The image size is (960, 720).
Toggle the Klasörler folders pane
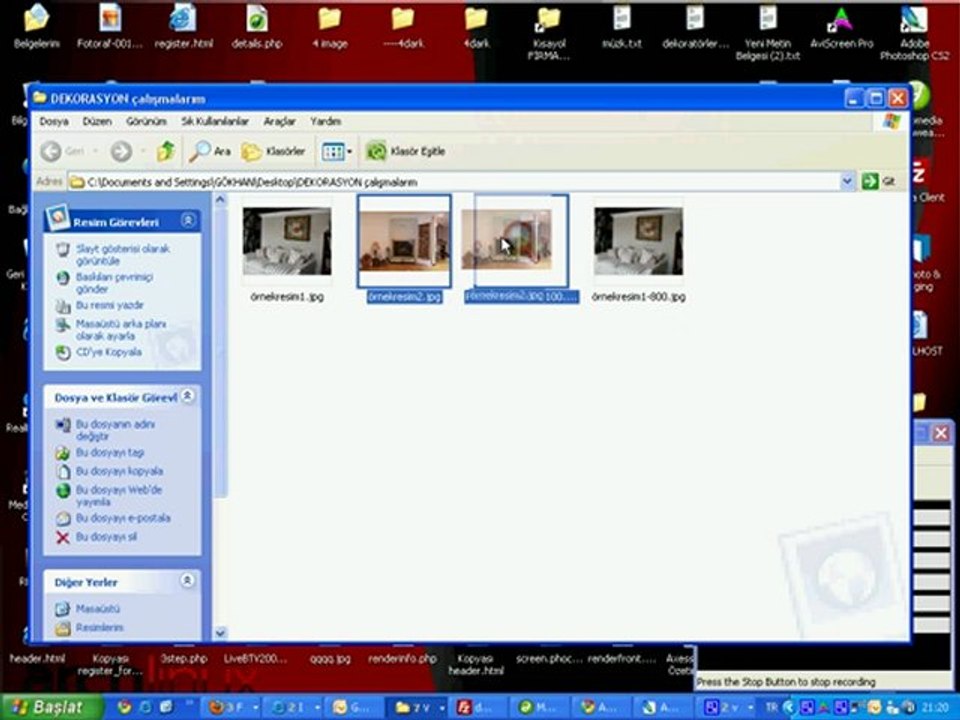[x=274, y=151]
